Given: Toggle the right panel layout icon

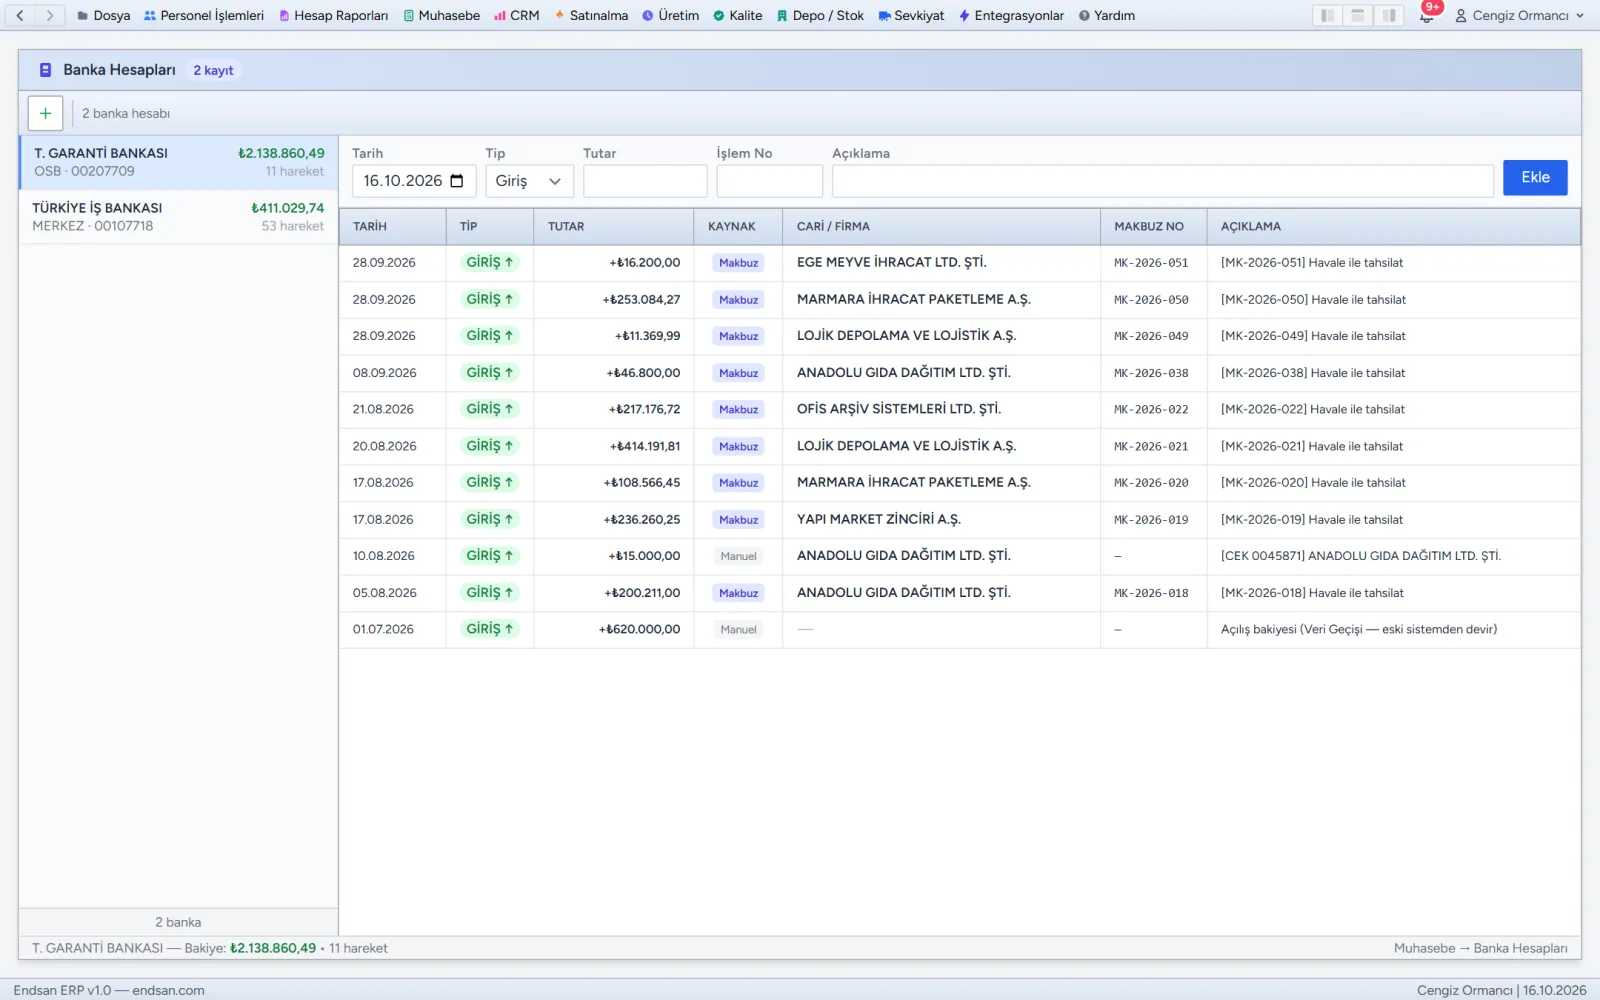Looking at the screenshot, I should (1389, 16).
